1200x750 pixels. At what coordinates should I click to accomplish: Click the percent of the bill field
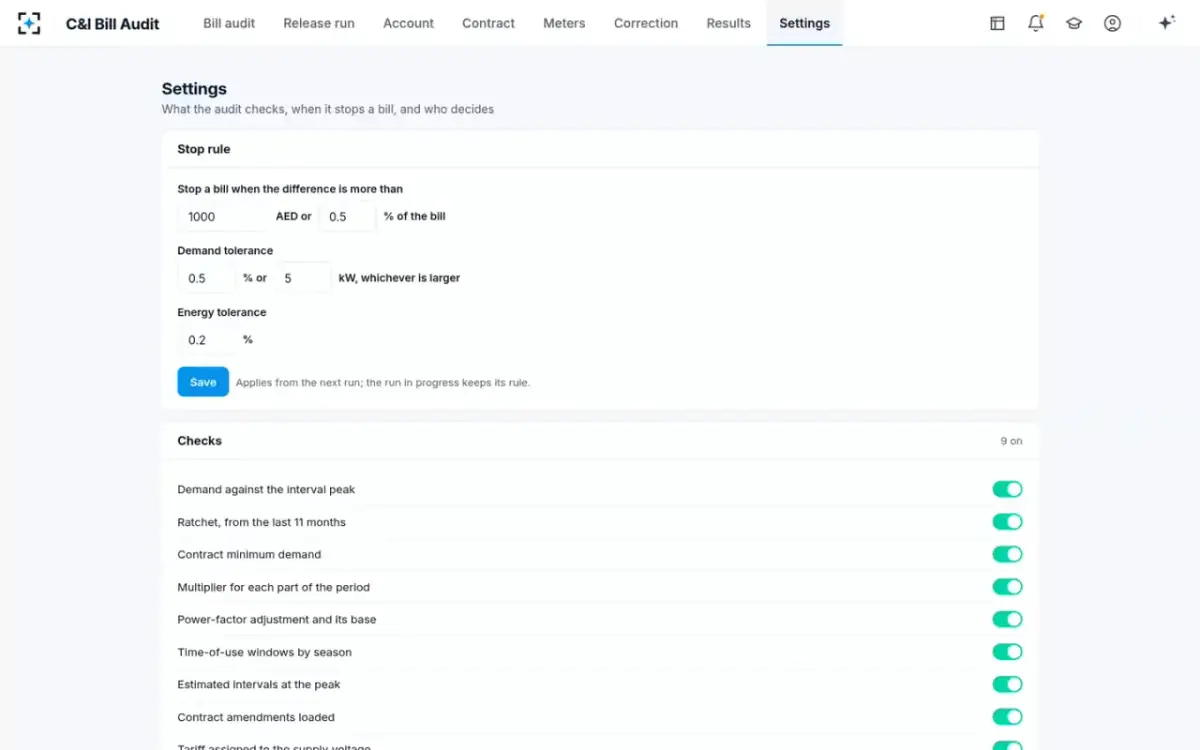(347, 216)
